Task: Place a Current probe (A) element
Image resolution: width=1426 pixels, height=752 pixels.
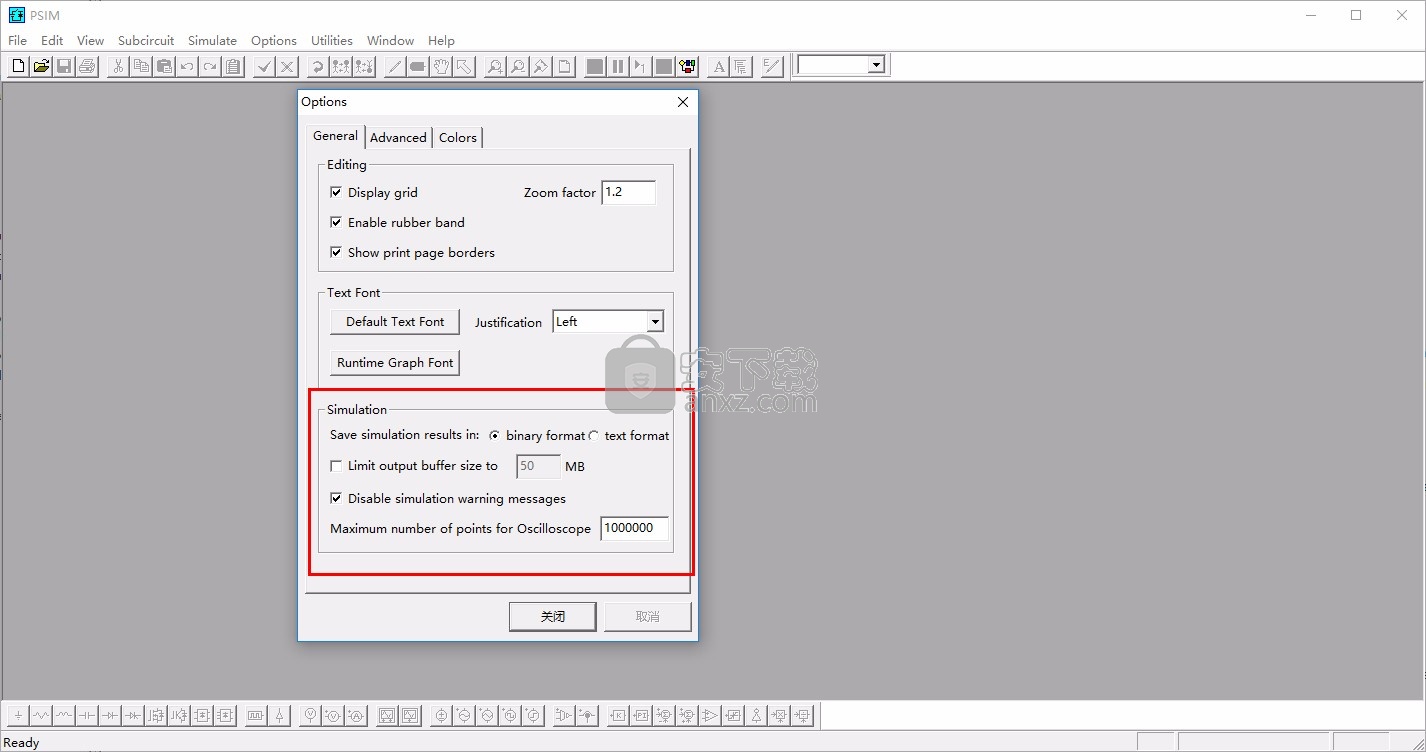Action: point(356,715)
